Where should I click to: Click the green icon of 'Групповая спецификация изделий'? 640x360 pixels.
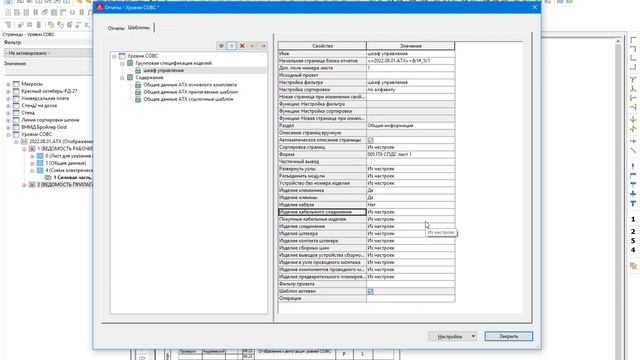pyautogui.click(x=130, y=63)
